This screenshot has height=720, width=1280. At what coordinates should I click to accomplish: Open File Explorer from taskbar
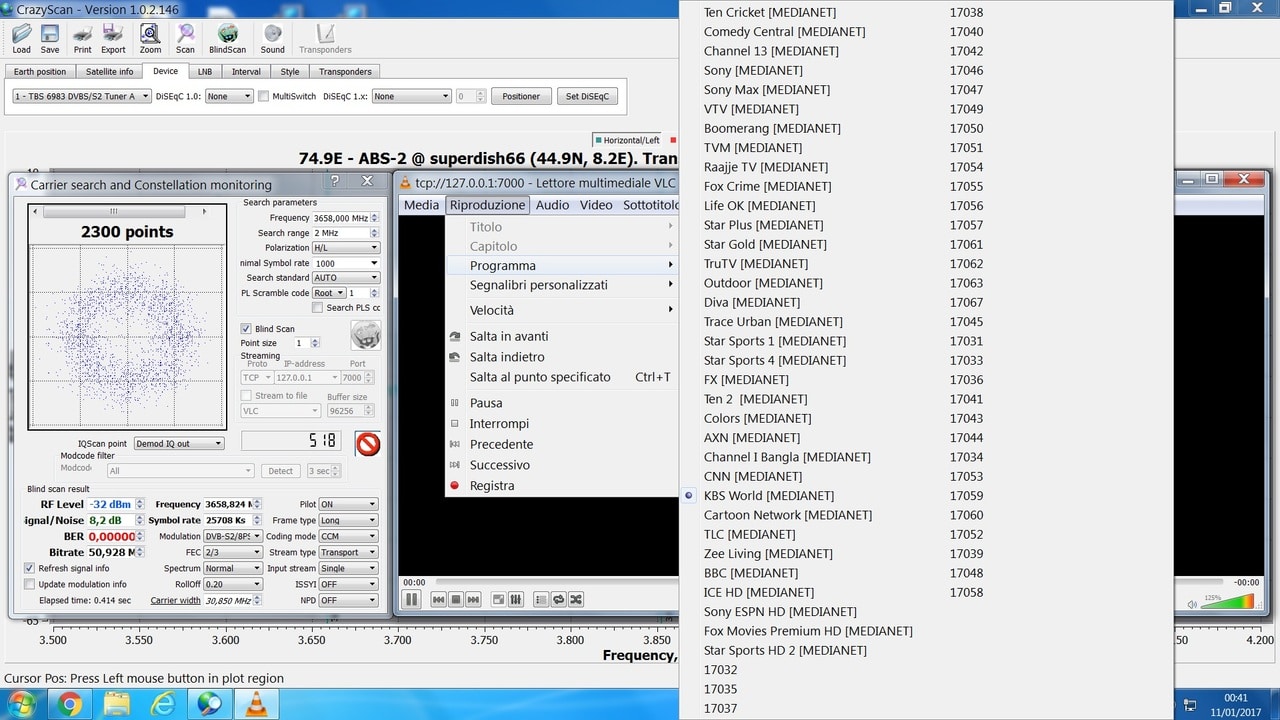[x=117, y=704]
